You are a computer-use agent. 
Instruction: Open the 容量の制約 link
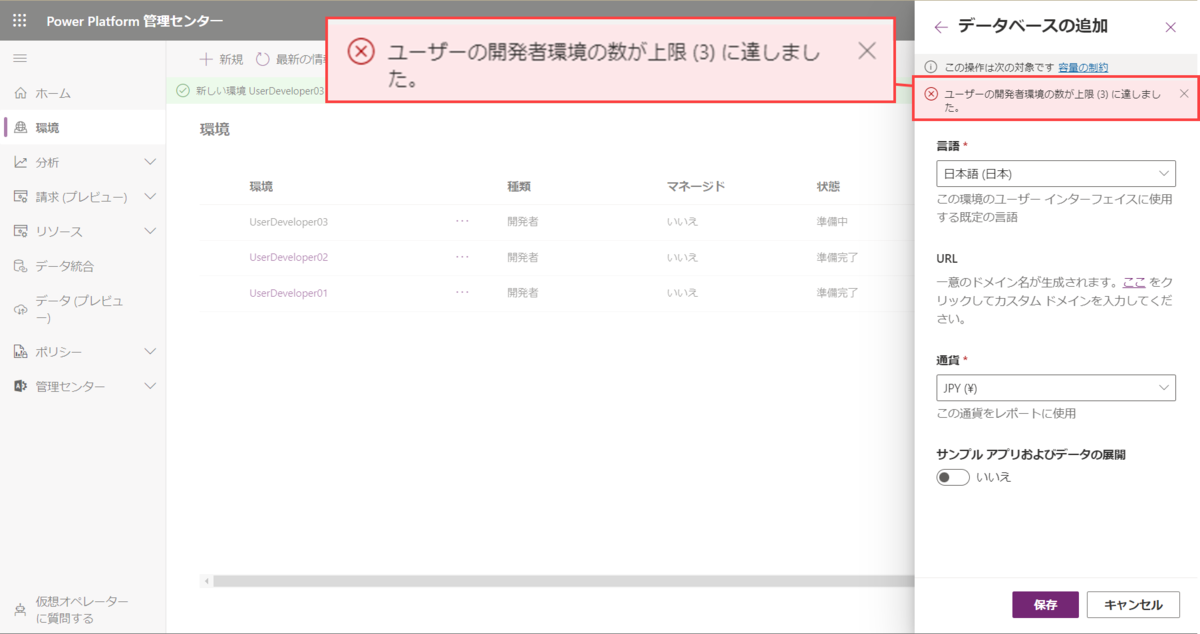point(1083,67)
